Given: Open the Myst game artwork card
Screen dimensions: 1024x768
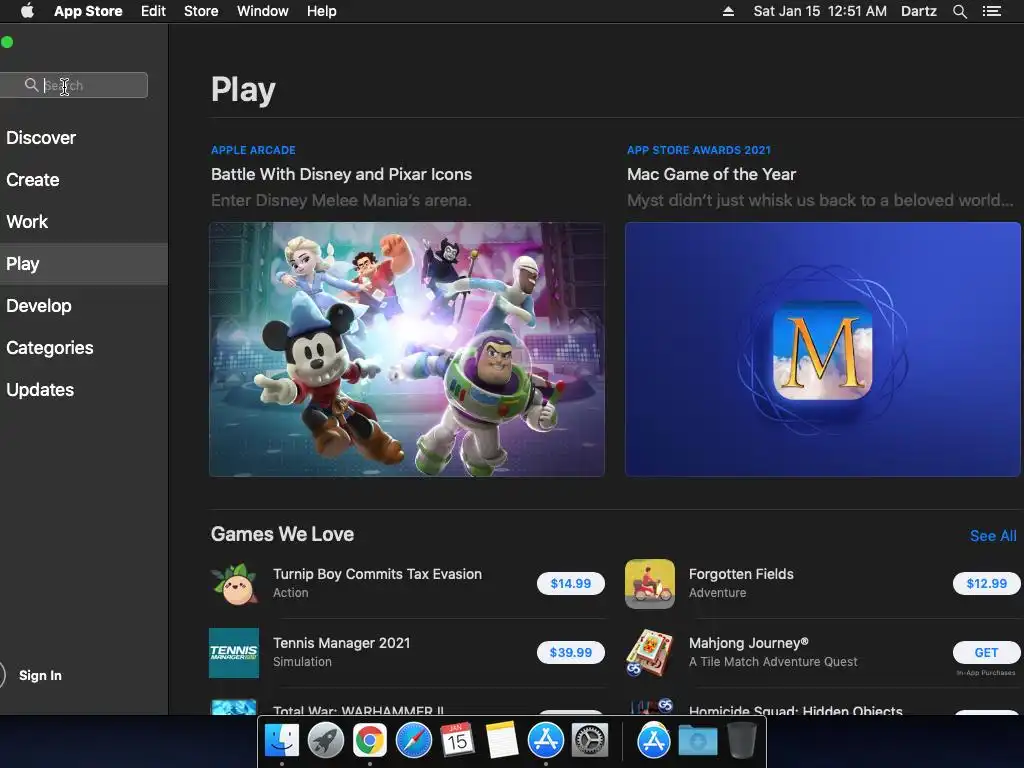Looking at the screenshot, I should pos(823,349).
